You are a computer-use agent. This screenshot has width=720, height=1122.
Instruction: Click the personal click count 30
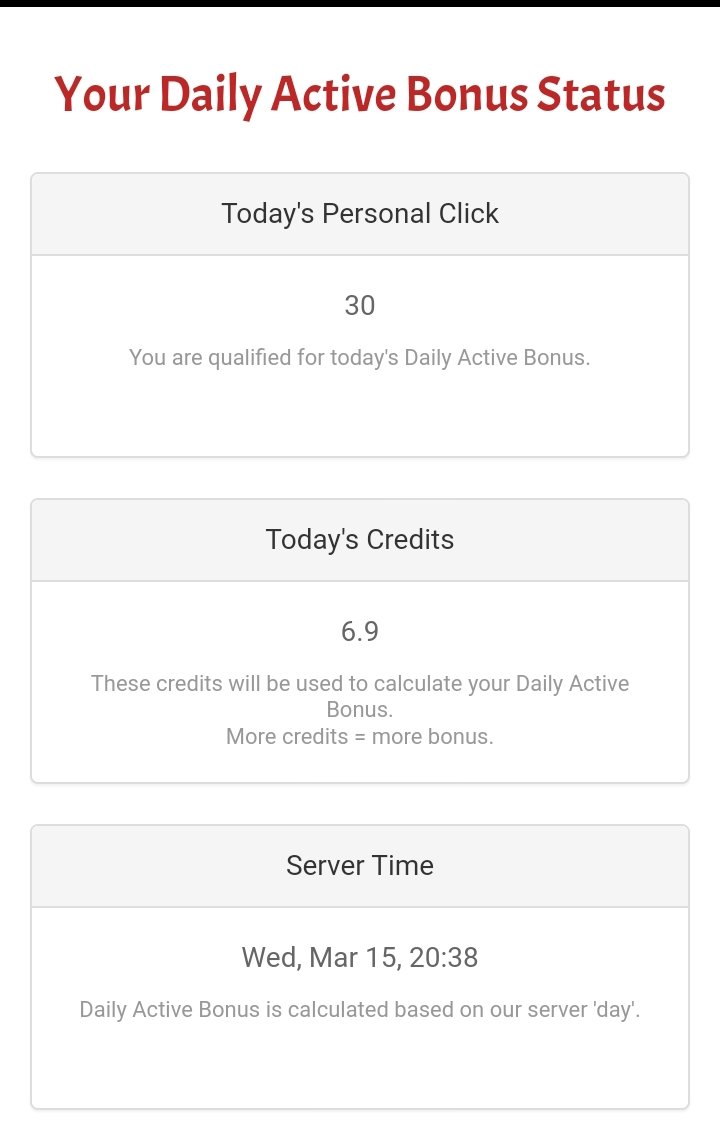(359, 306)
